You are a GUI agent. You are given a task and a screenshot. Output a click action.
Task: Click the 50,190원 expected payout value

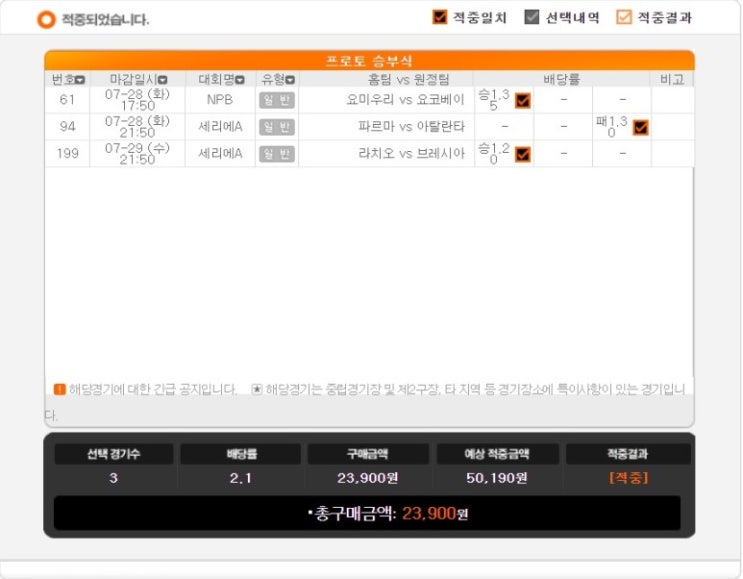pyautogui.click(x=497, y=478)
